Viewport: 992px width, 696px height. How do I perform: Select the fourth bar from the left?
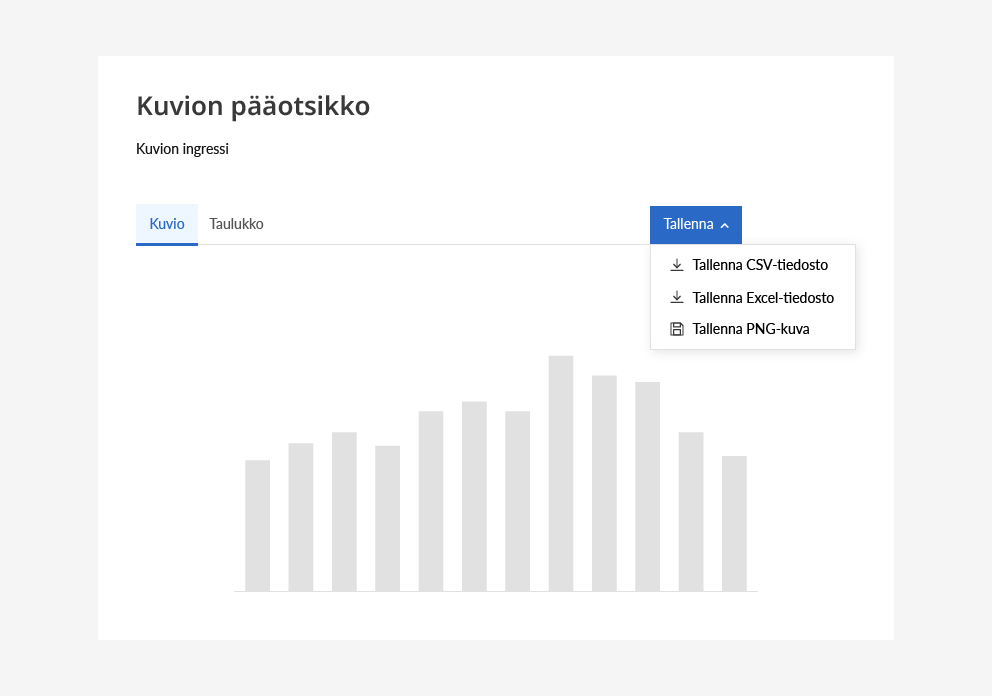pyautogui.click(x=387, y=518)
